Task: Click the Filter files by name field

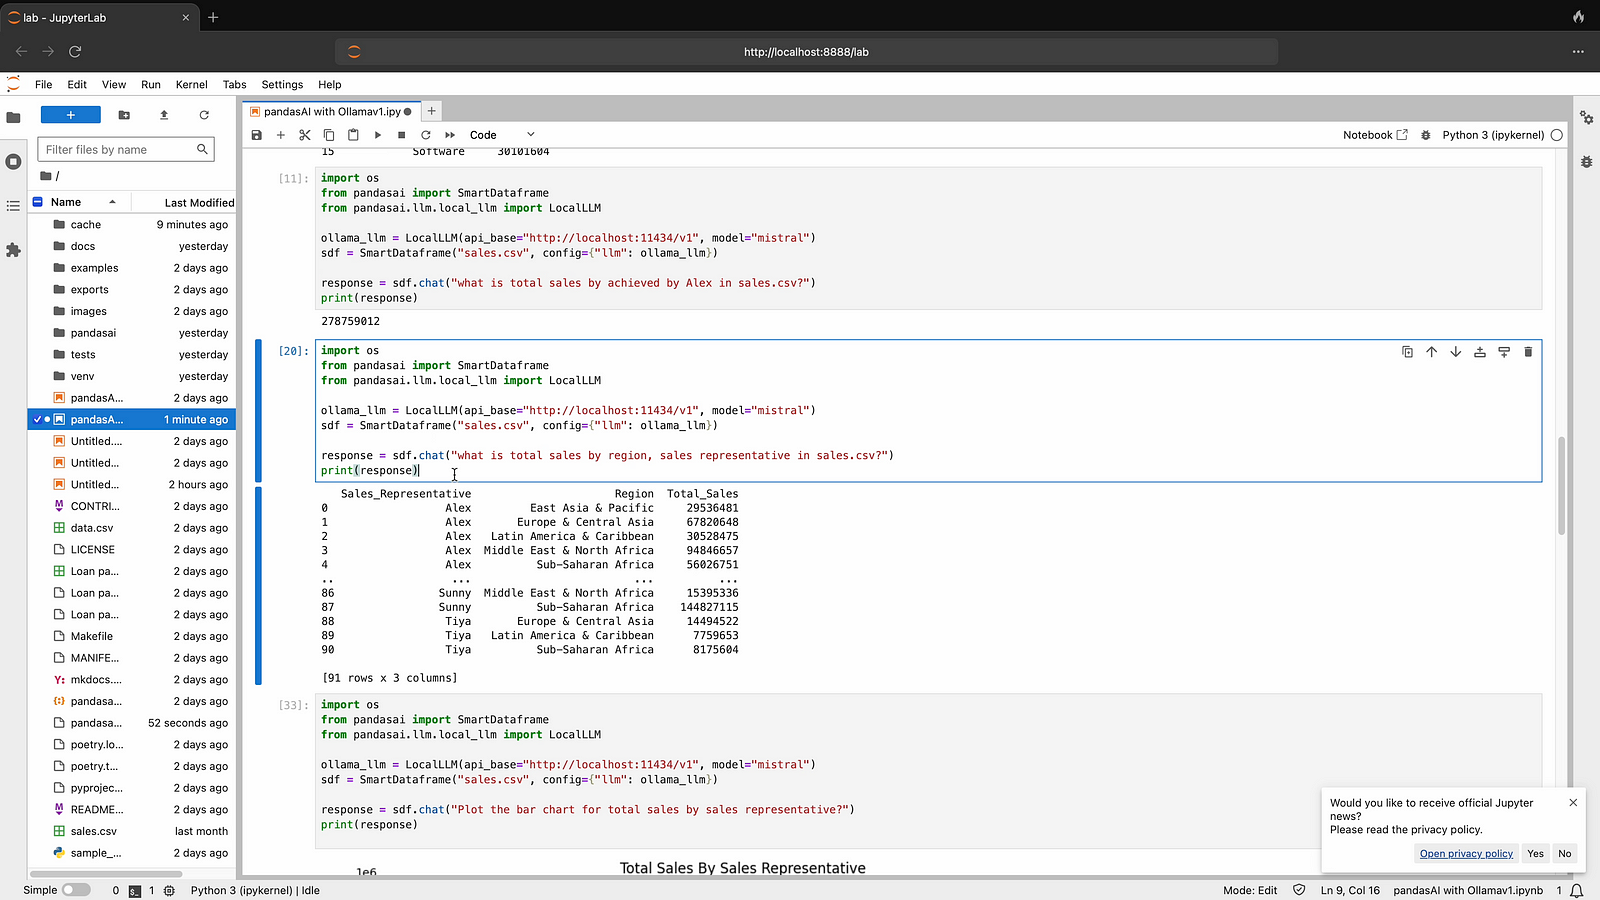Action: 118,150
